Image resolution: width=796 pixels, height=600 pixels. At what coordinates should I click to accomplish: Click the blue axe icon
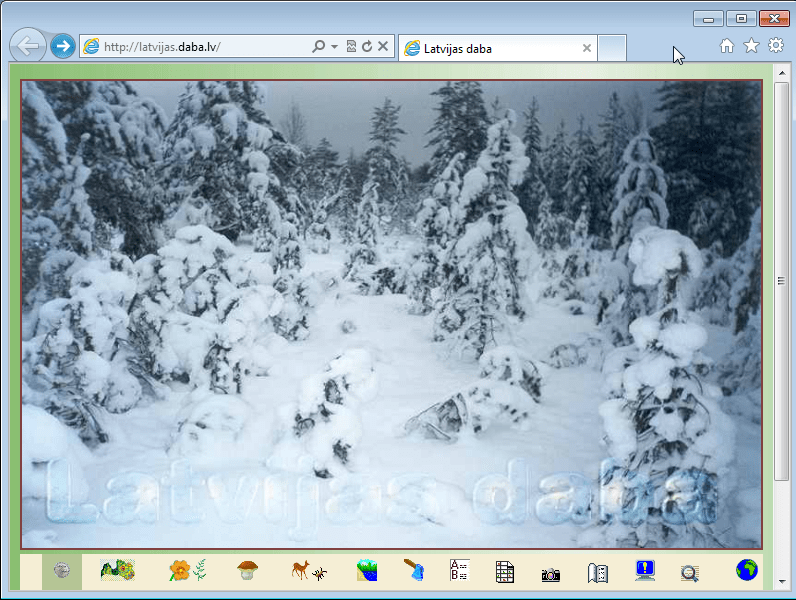(x=414, y=570)
